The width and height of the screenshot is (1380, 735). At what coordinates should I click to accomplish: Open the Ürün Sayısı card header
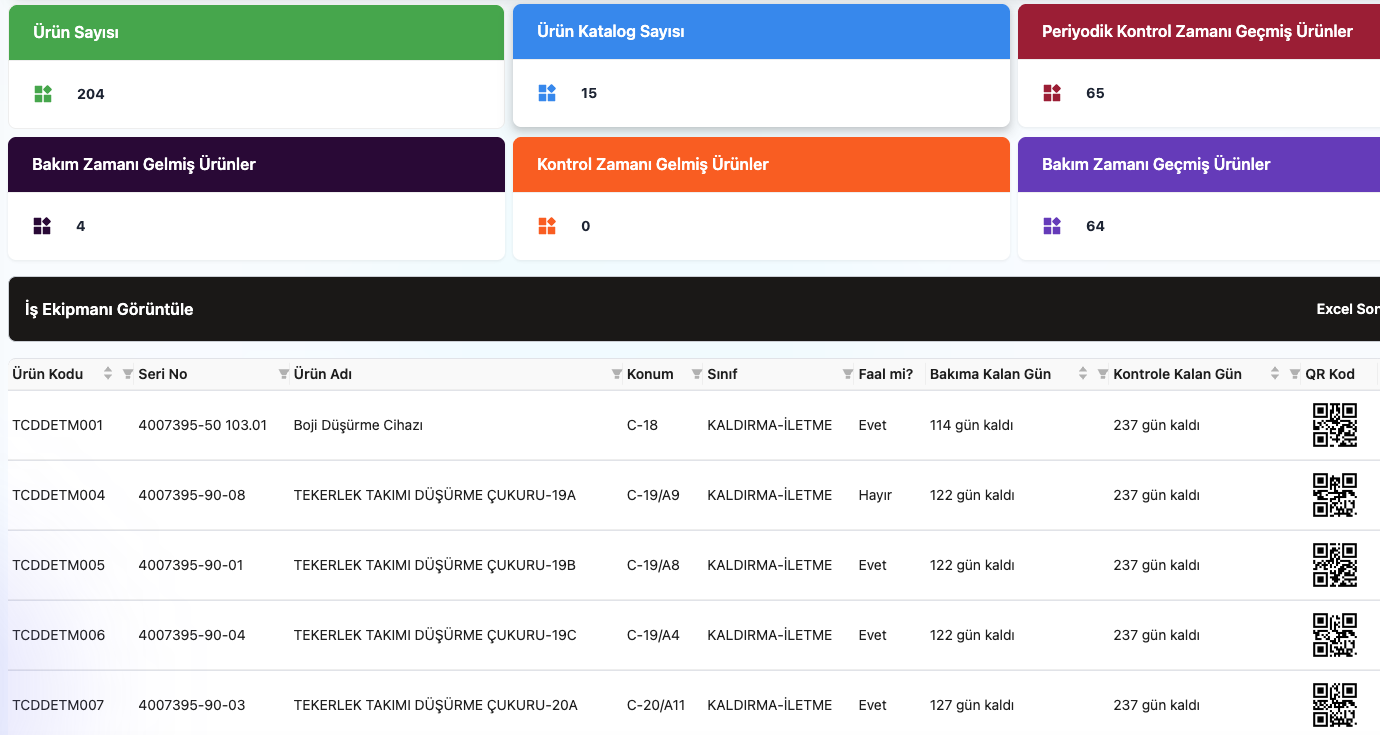[x=256, y=32]
